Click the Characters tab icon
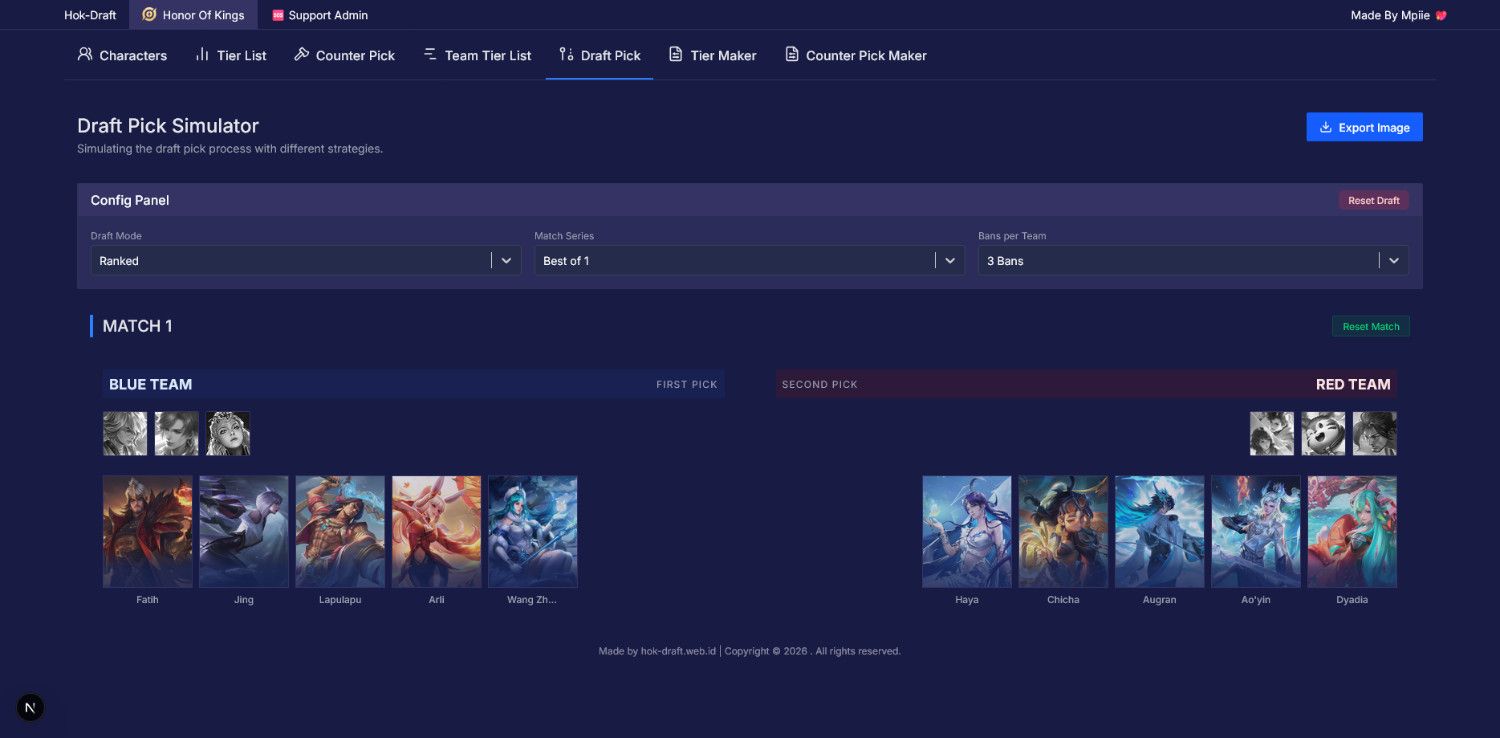 pyautogui.click(x=85, y=54)
